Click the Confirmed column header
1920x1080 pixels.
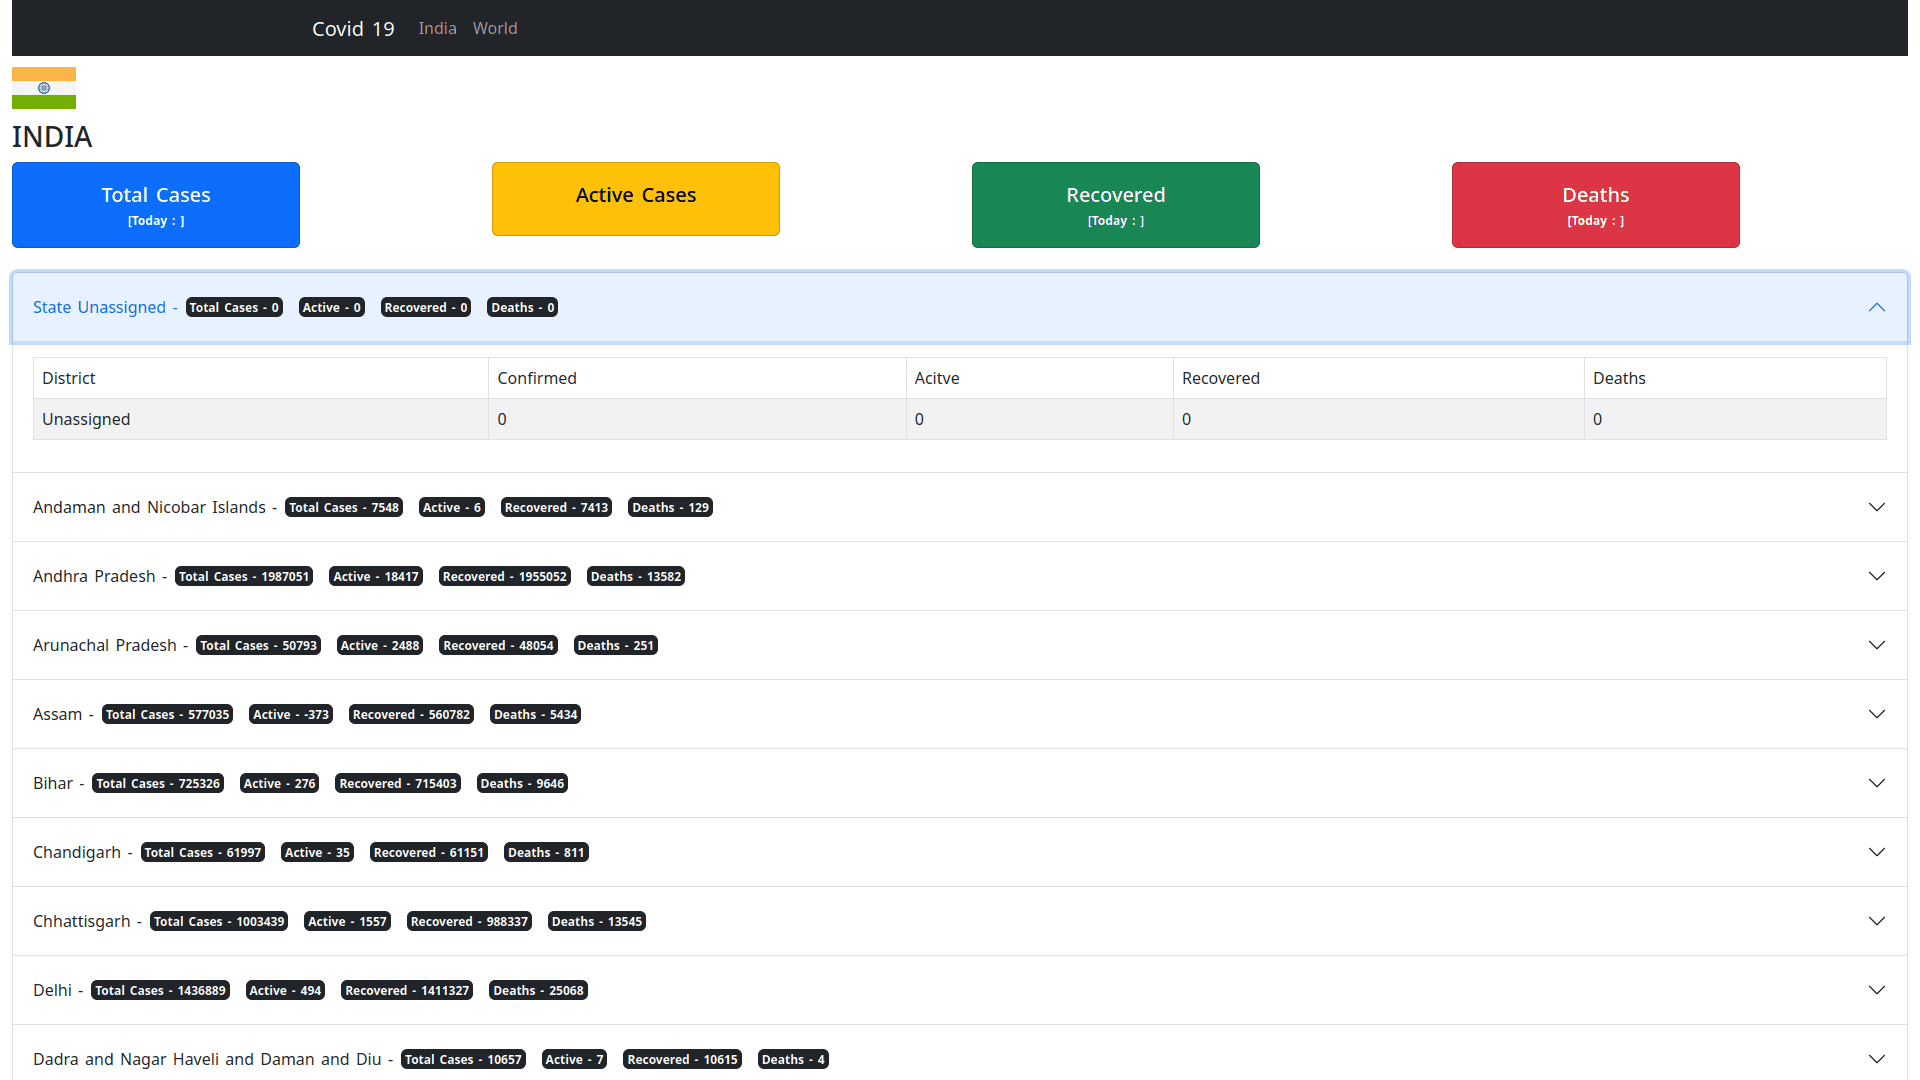(537, 378)
